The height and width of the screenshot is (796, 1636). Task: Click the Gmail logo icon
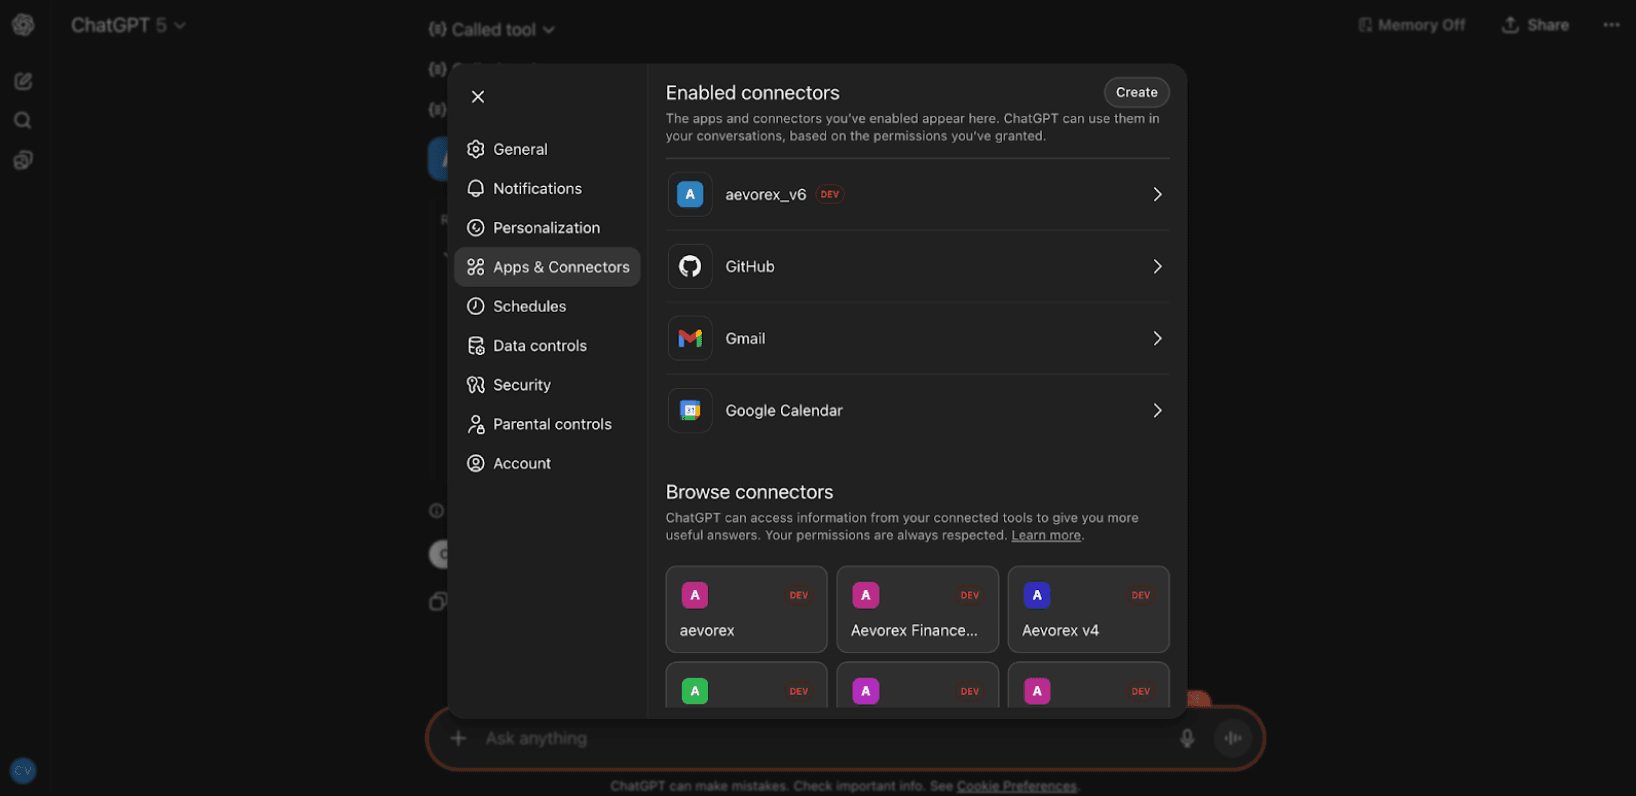point(690,339)
